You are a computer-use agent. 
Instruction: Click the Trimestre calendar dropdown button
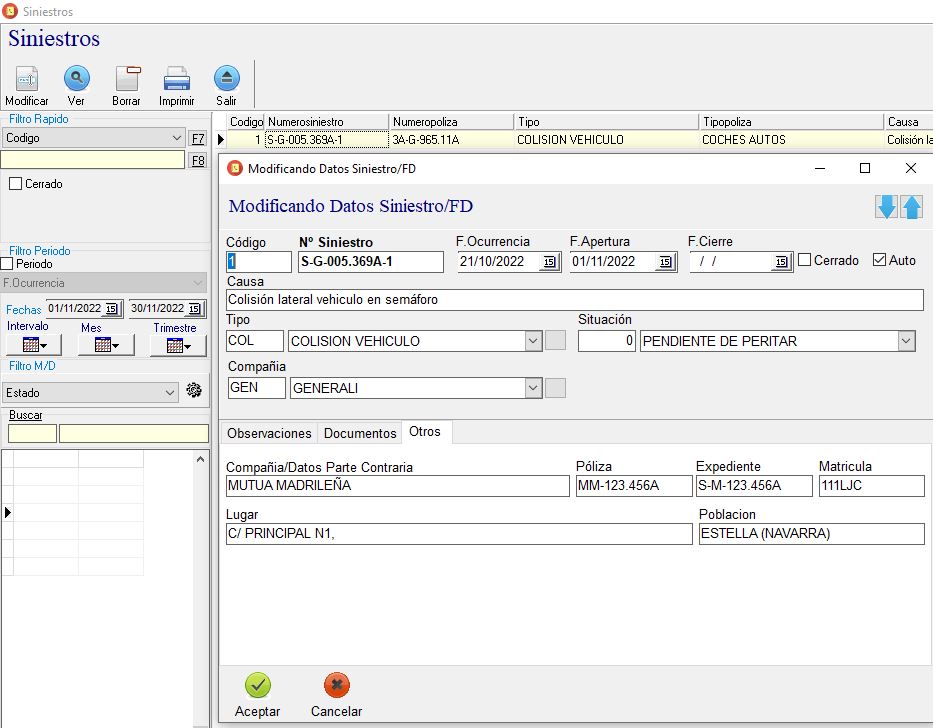[178, 345]
